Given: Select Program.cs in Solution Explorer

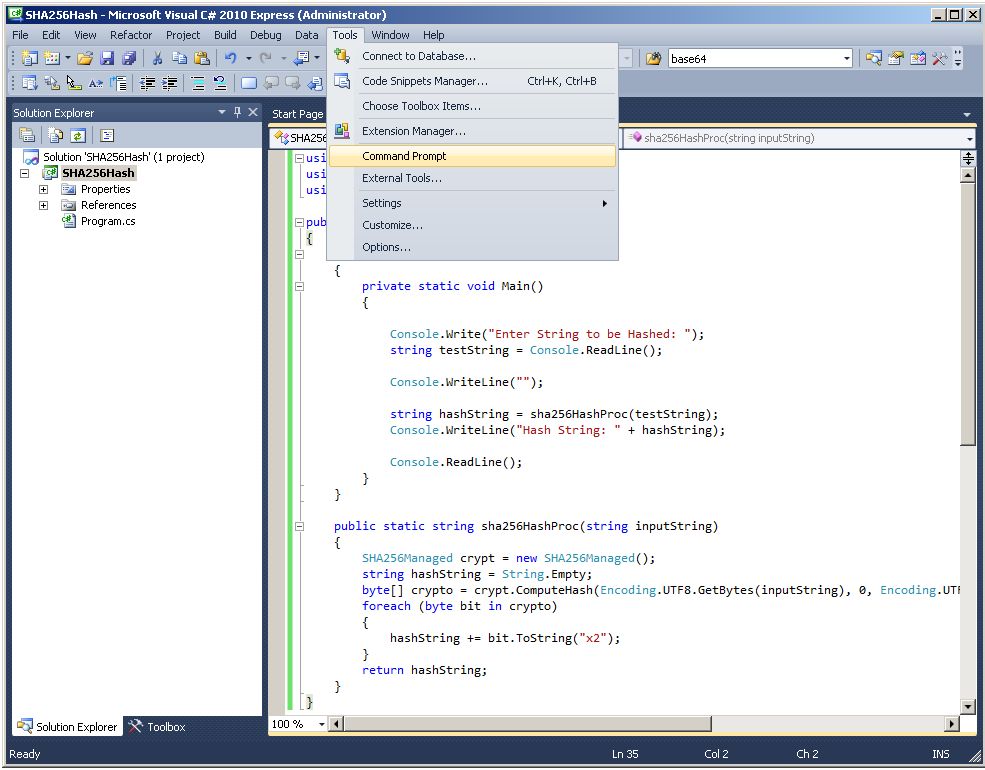Looking at the screenshot, I should coord(108,221).
